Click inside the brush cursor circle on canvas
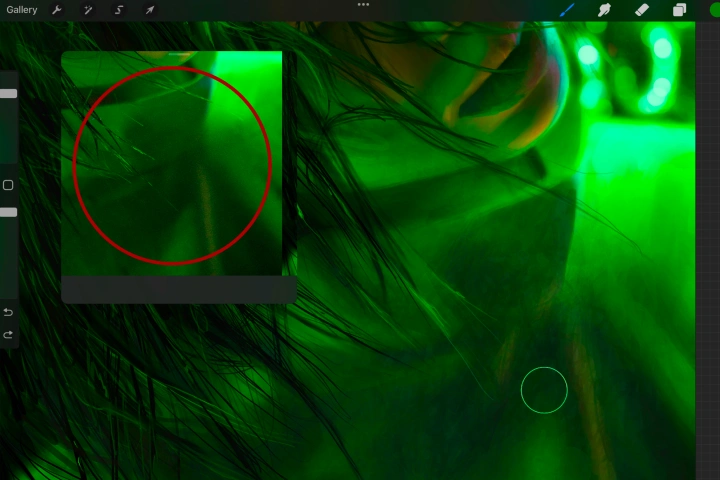The width and height of the screenshot is (720, 480). (544, 390)
